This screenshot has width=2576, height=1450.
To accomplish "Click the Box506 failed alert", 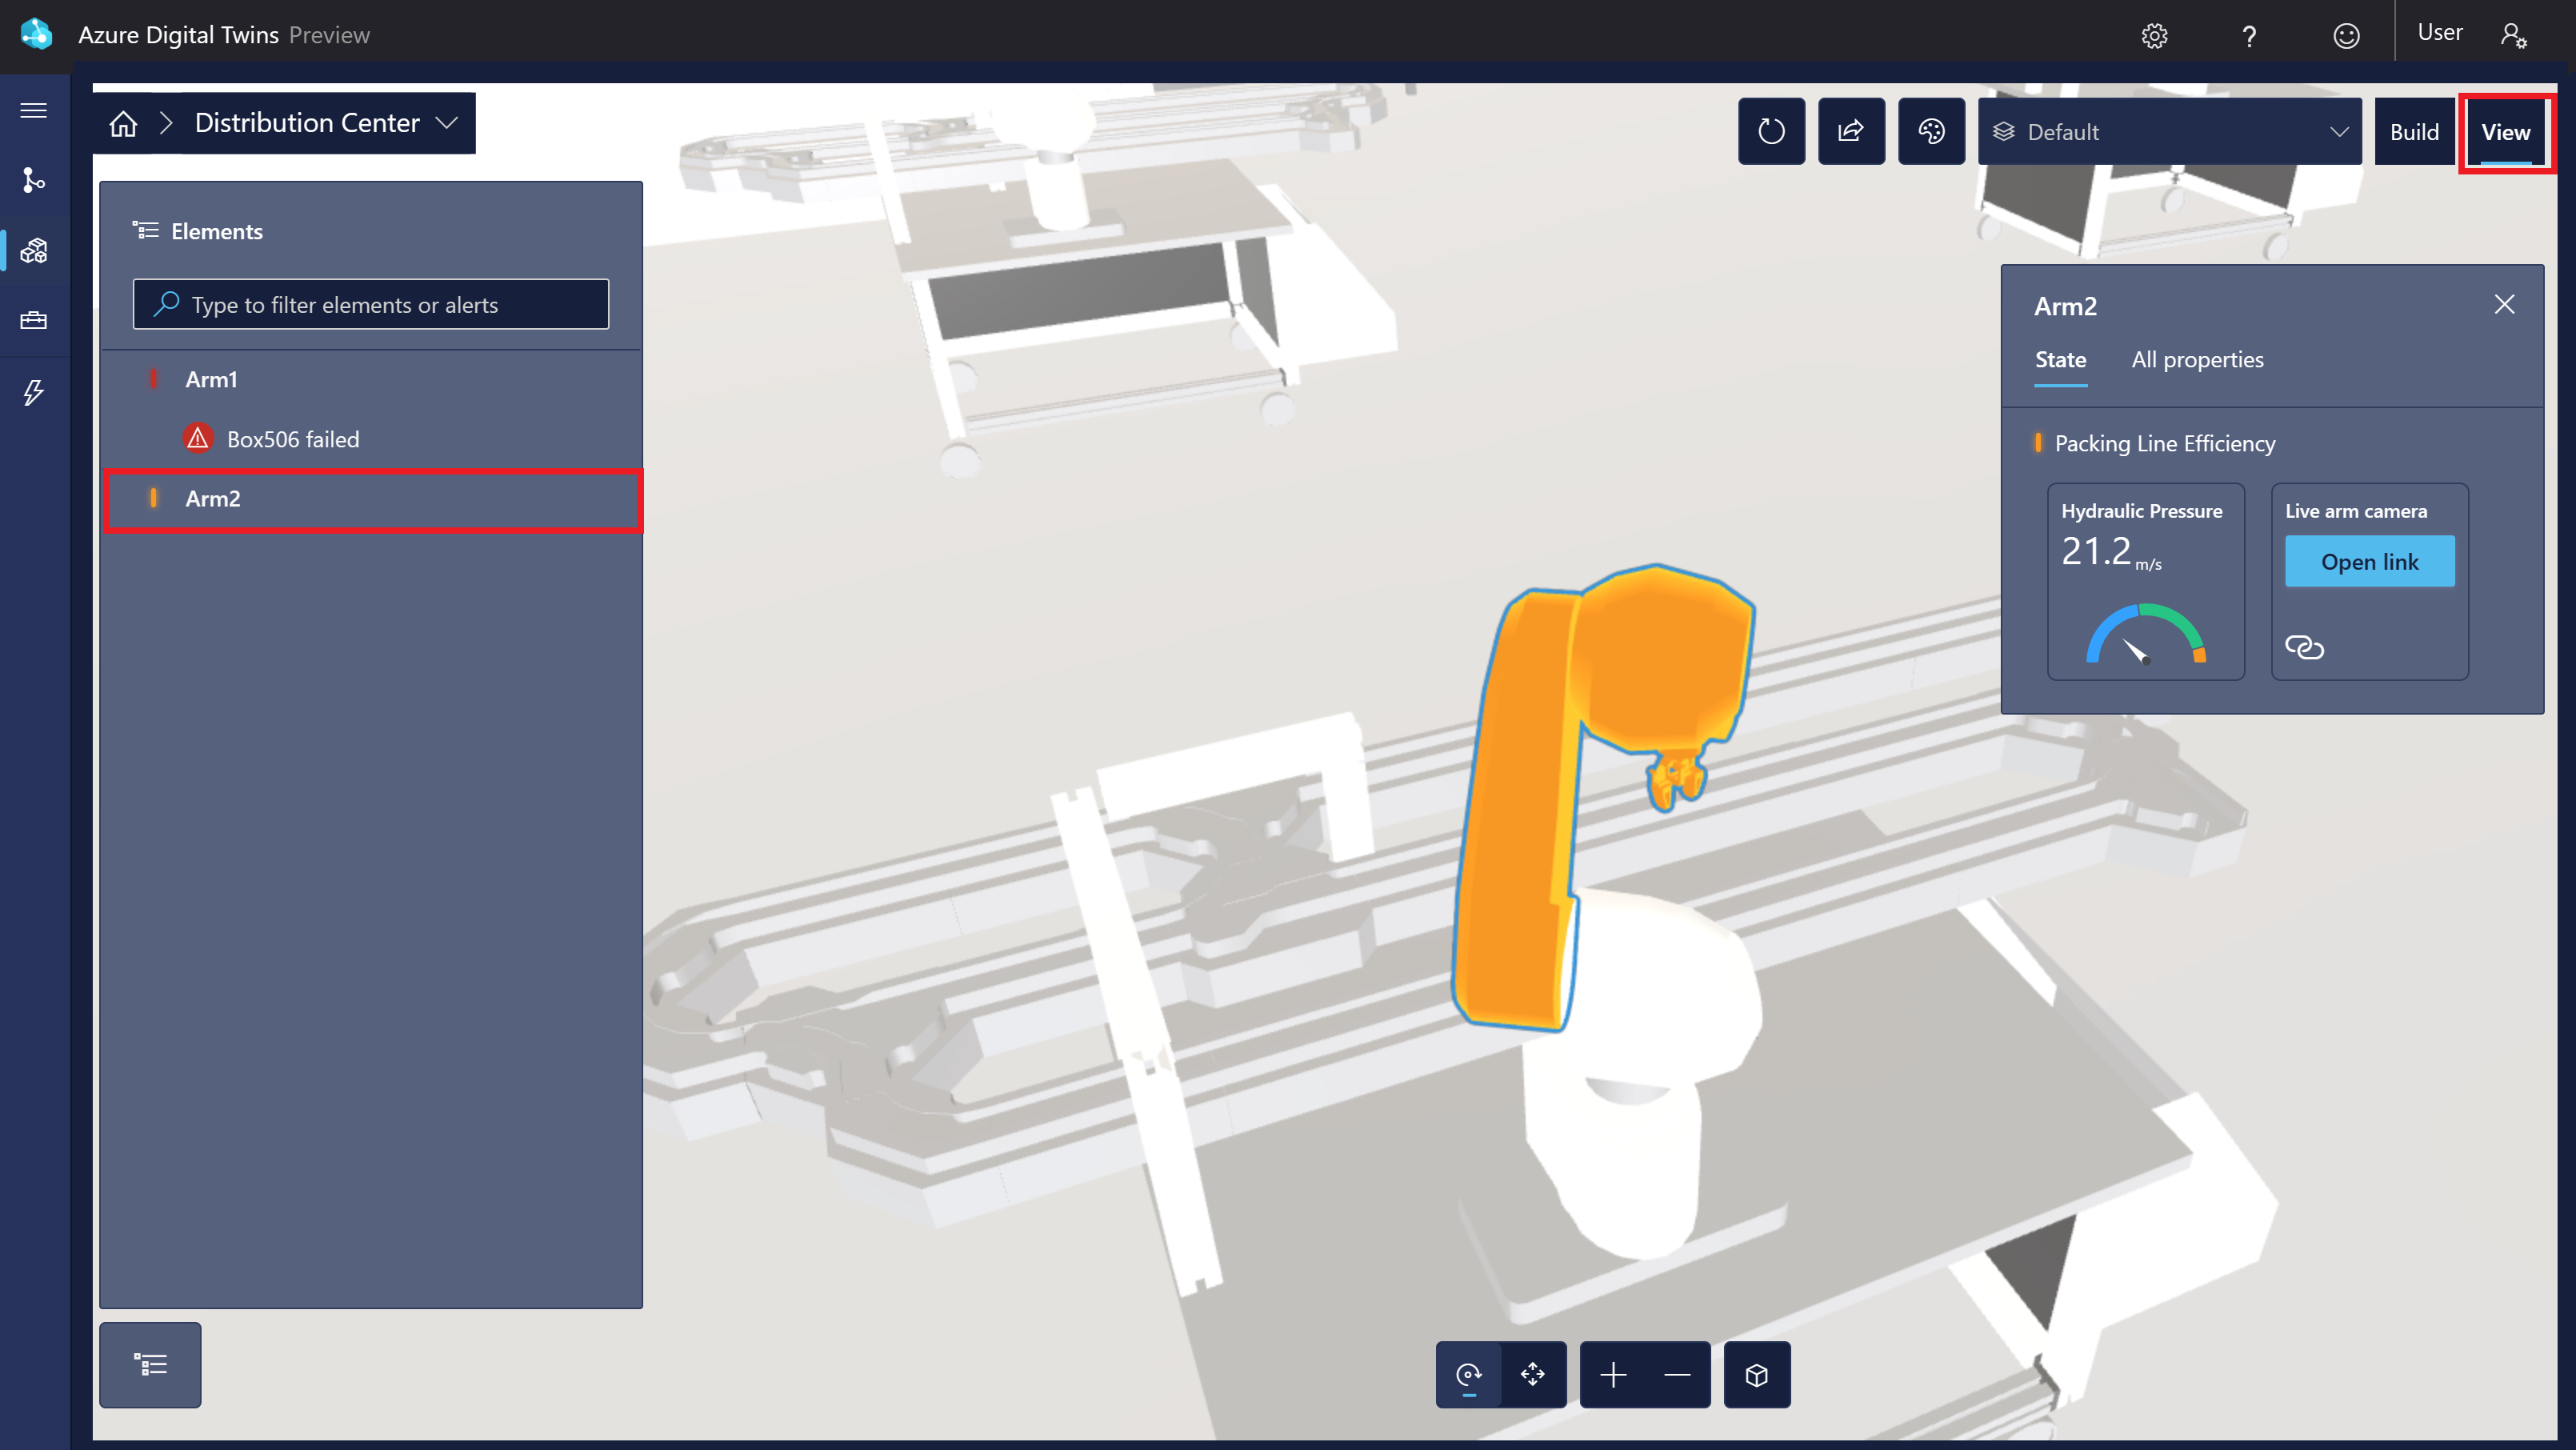I will 292,439.
